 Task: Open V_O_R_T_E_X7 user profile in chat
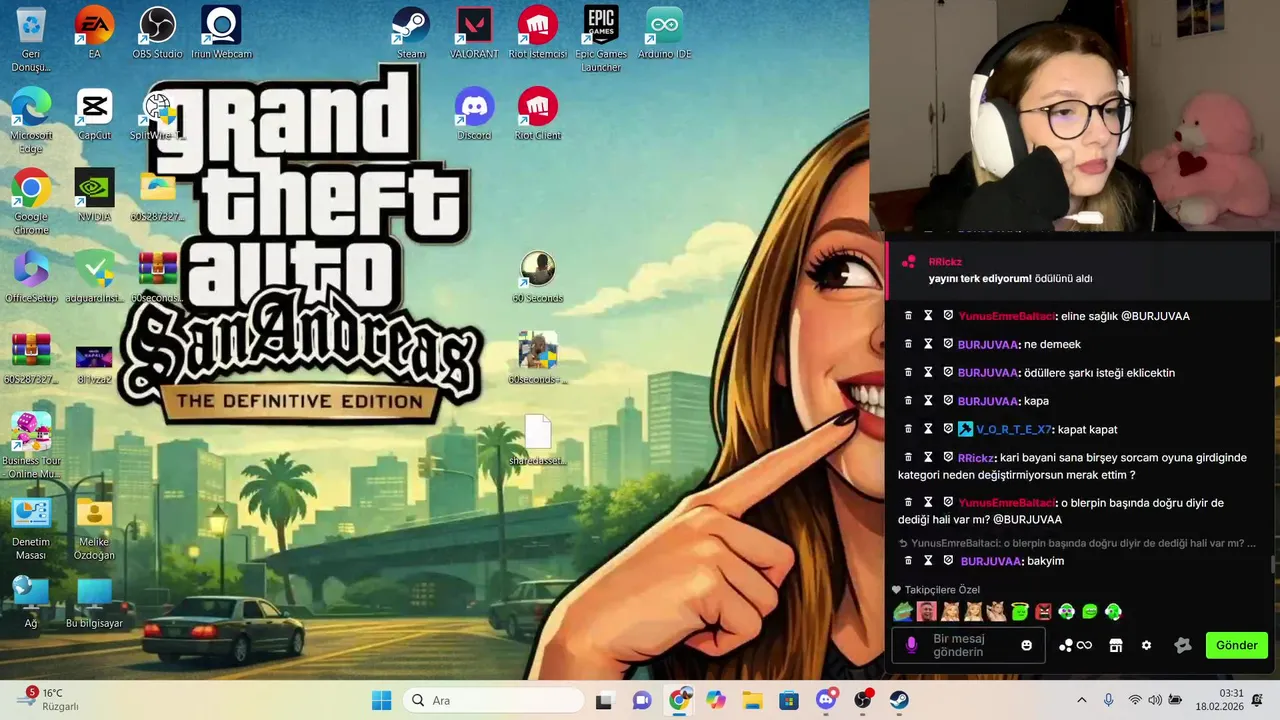tap(1013, 429)
